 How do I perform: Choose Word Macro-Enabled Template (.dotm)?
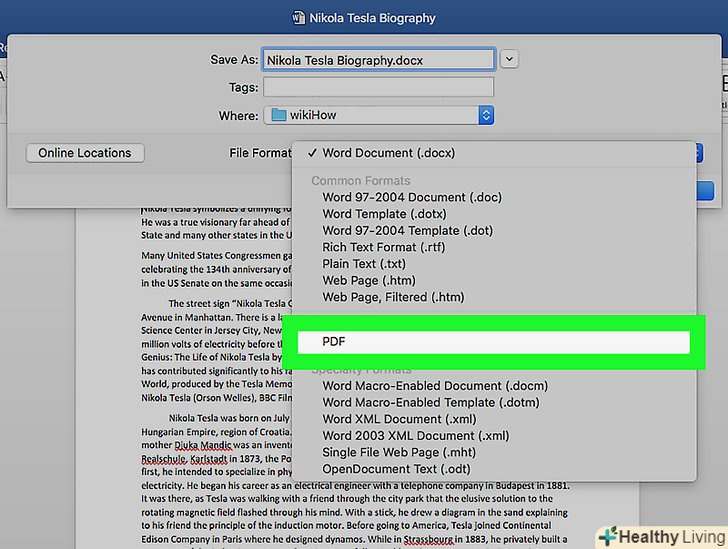coord(494,403)
